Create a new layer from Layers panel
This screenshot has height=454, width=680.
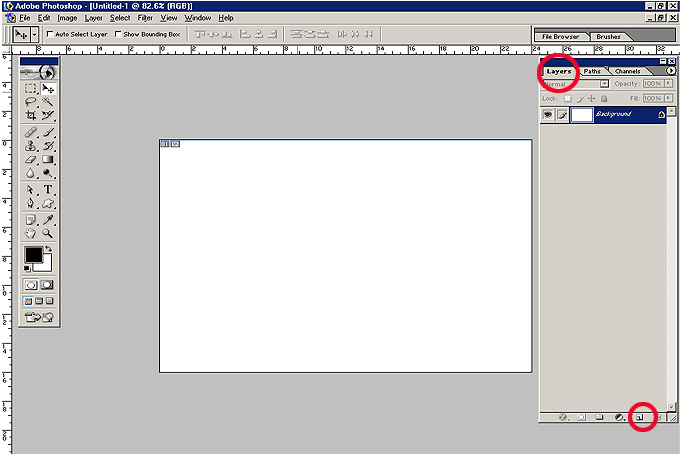pos(639,417)
